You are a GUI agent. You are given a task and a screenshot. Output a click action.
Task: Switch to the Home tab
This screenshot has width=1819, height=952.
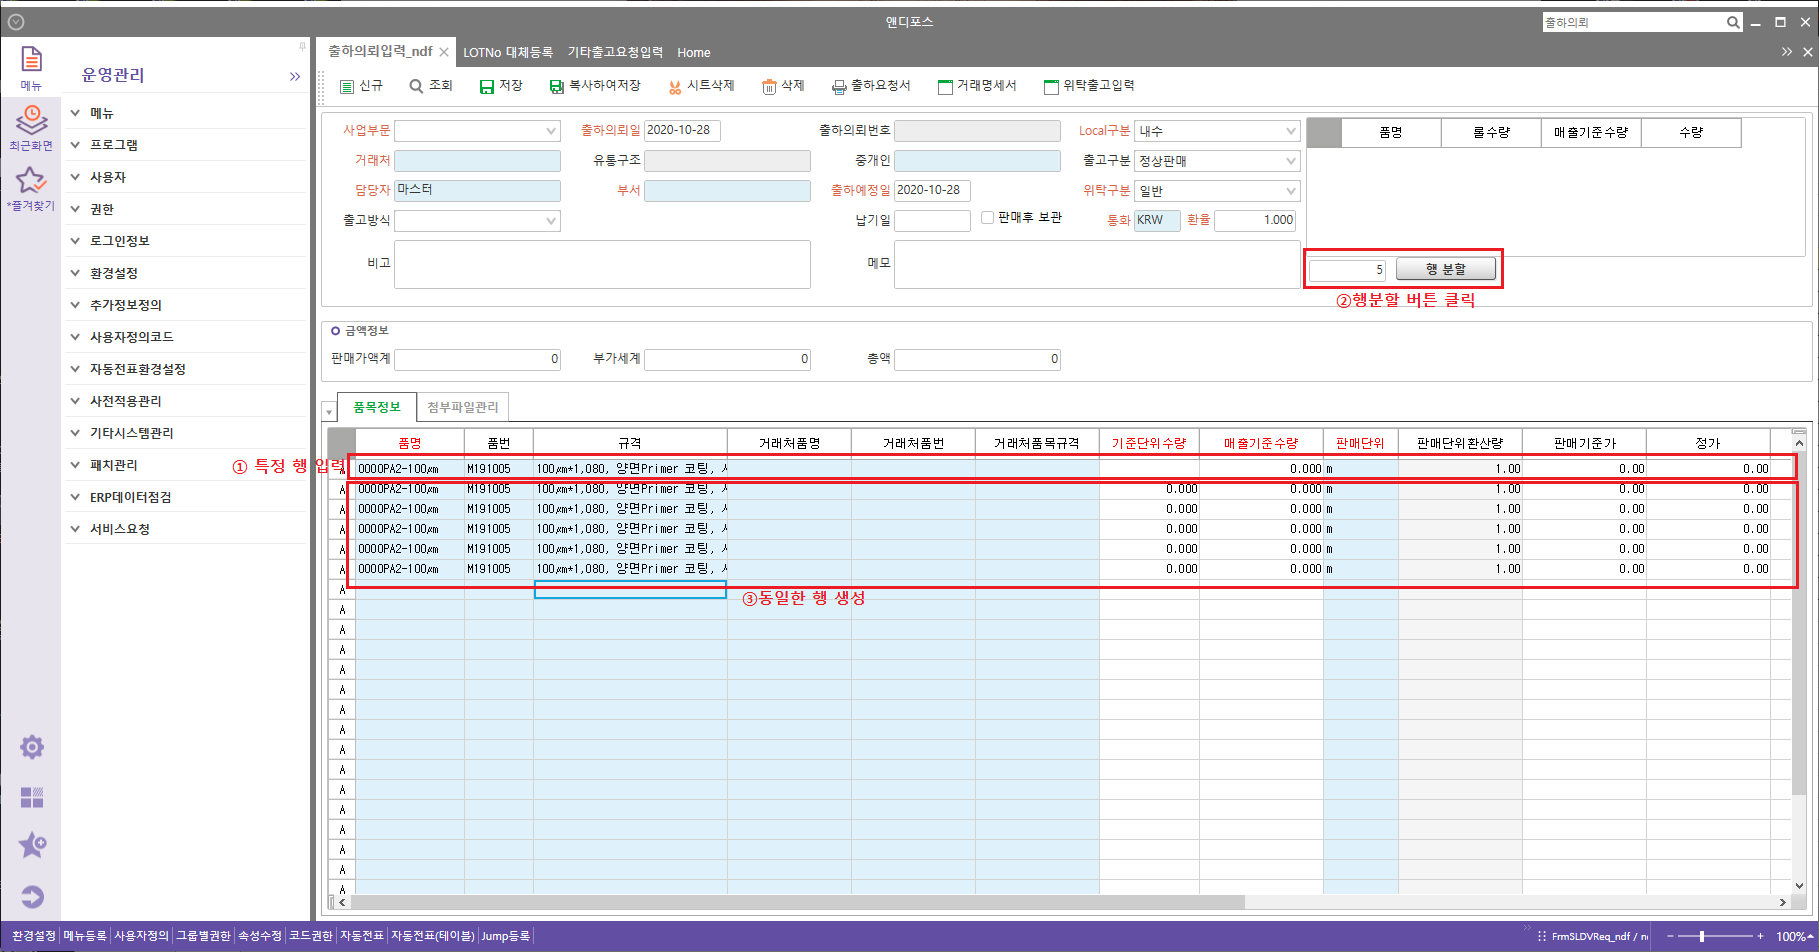pos(694,52)
